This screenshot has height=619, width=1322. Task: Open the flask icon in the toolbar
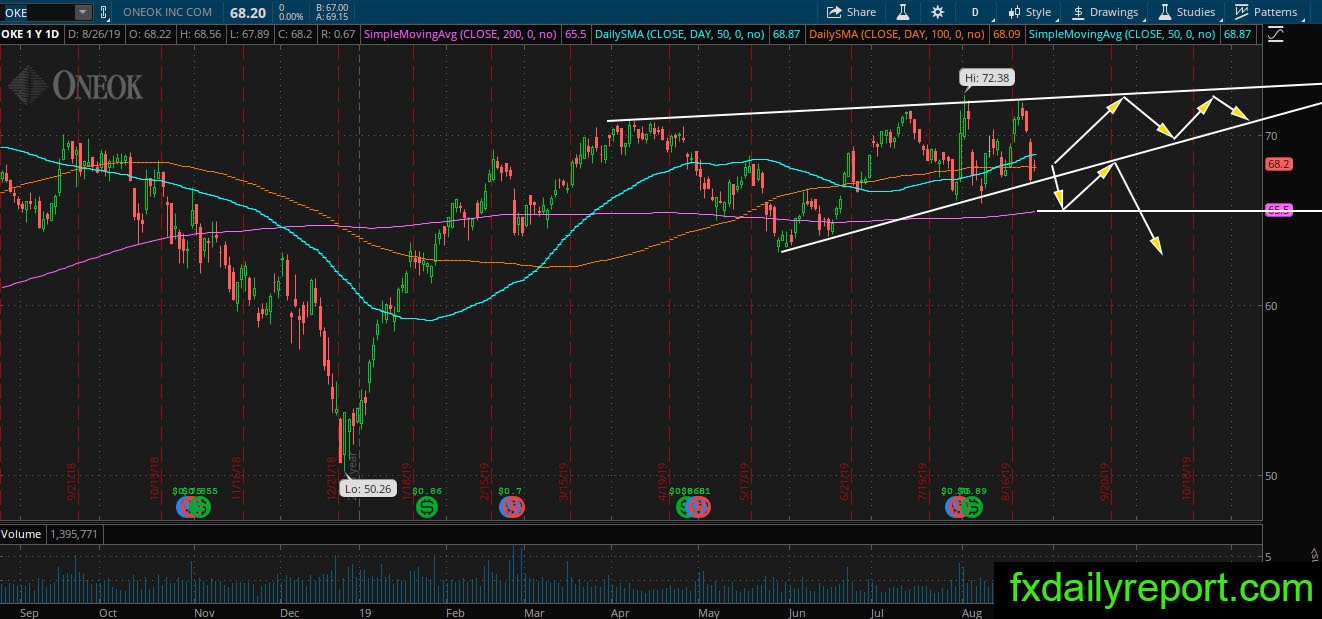(x=902, y=12)
